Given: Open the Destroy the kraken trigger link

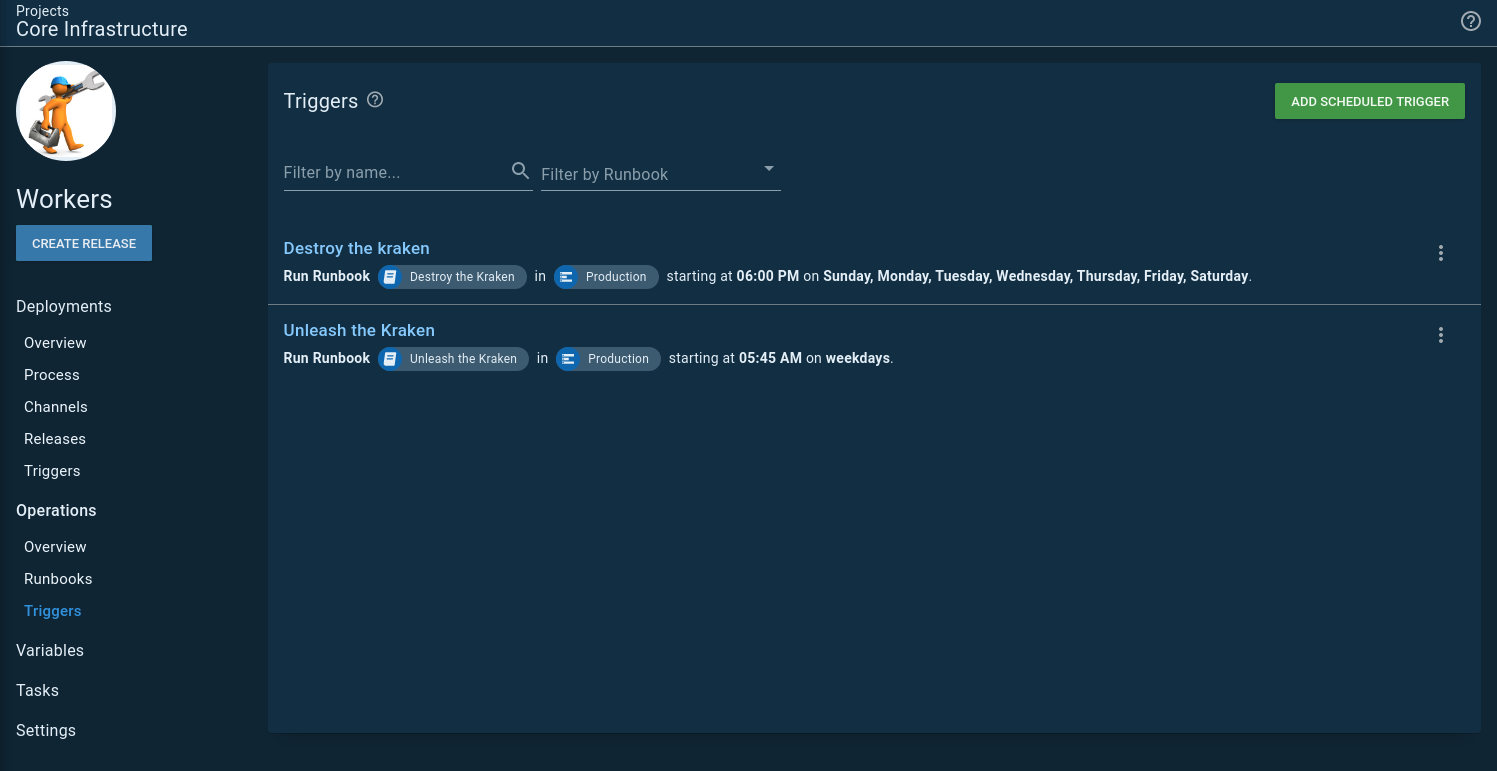Looking at the screenshot, I should click(356, 248).
